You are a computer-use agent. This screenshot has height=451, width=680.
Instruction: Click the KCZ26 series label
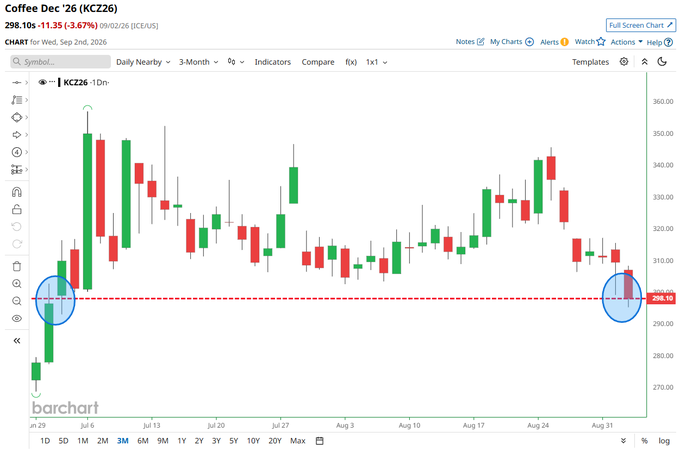click(75, 82)
